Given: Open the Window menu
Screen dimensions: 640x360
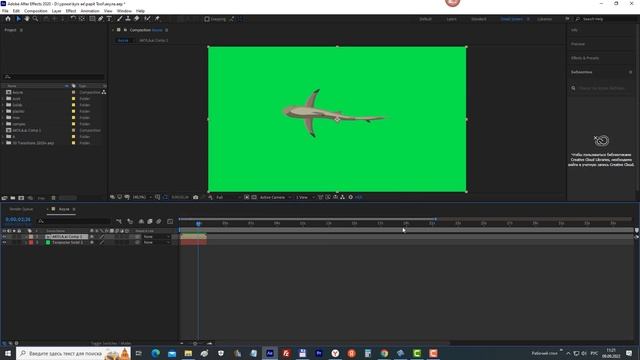Looking at the screenshot, I should [124, 11].
